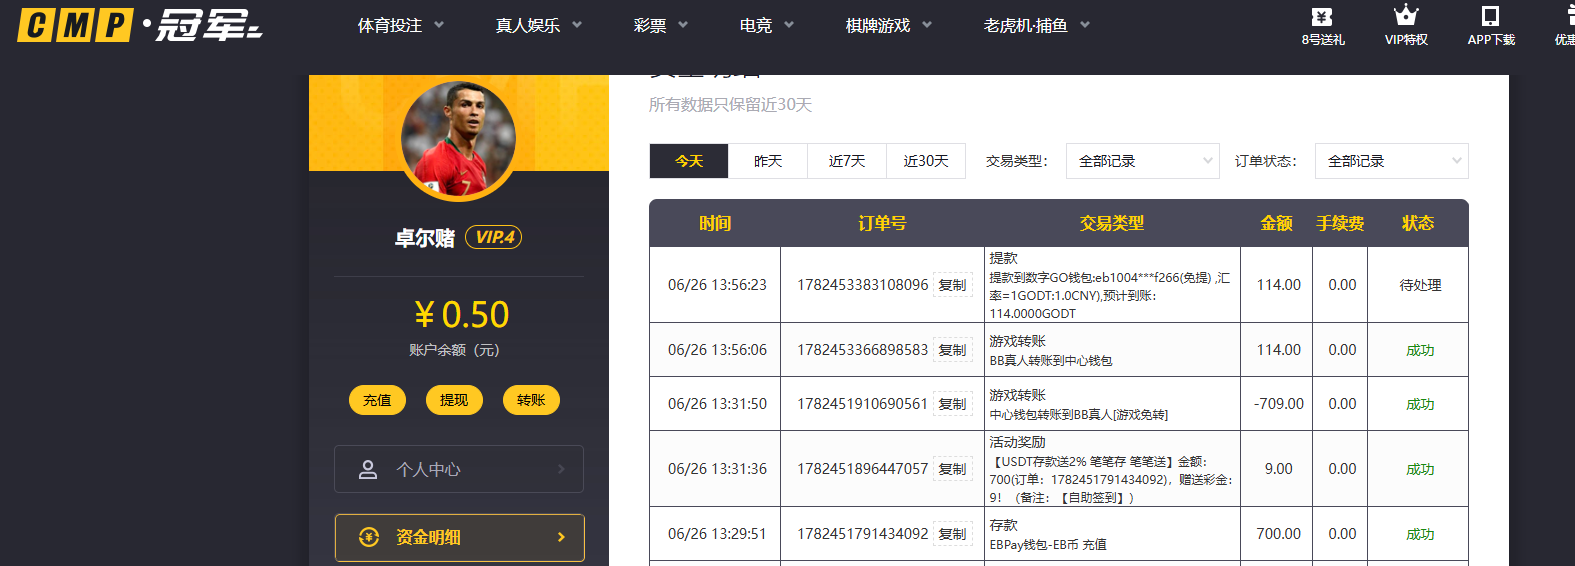Screen dimensions: 1575x566
Task: Click the 9.00 amount cell
Action: click(1279, 469)
